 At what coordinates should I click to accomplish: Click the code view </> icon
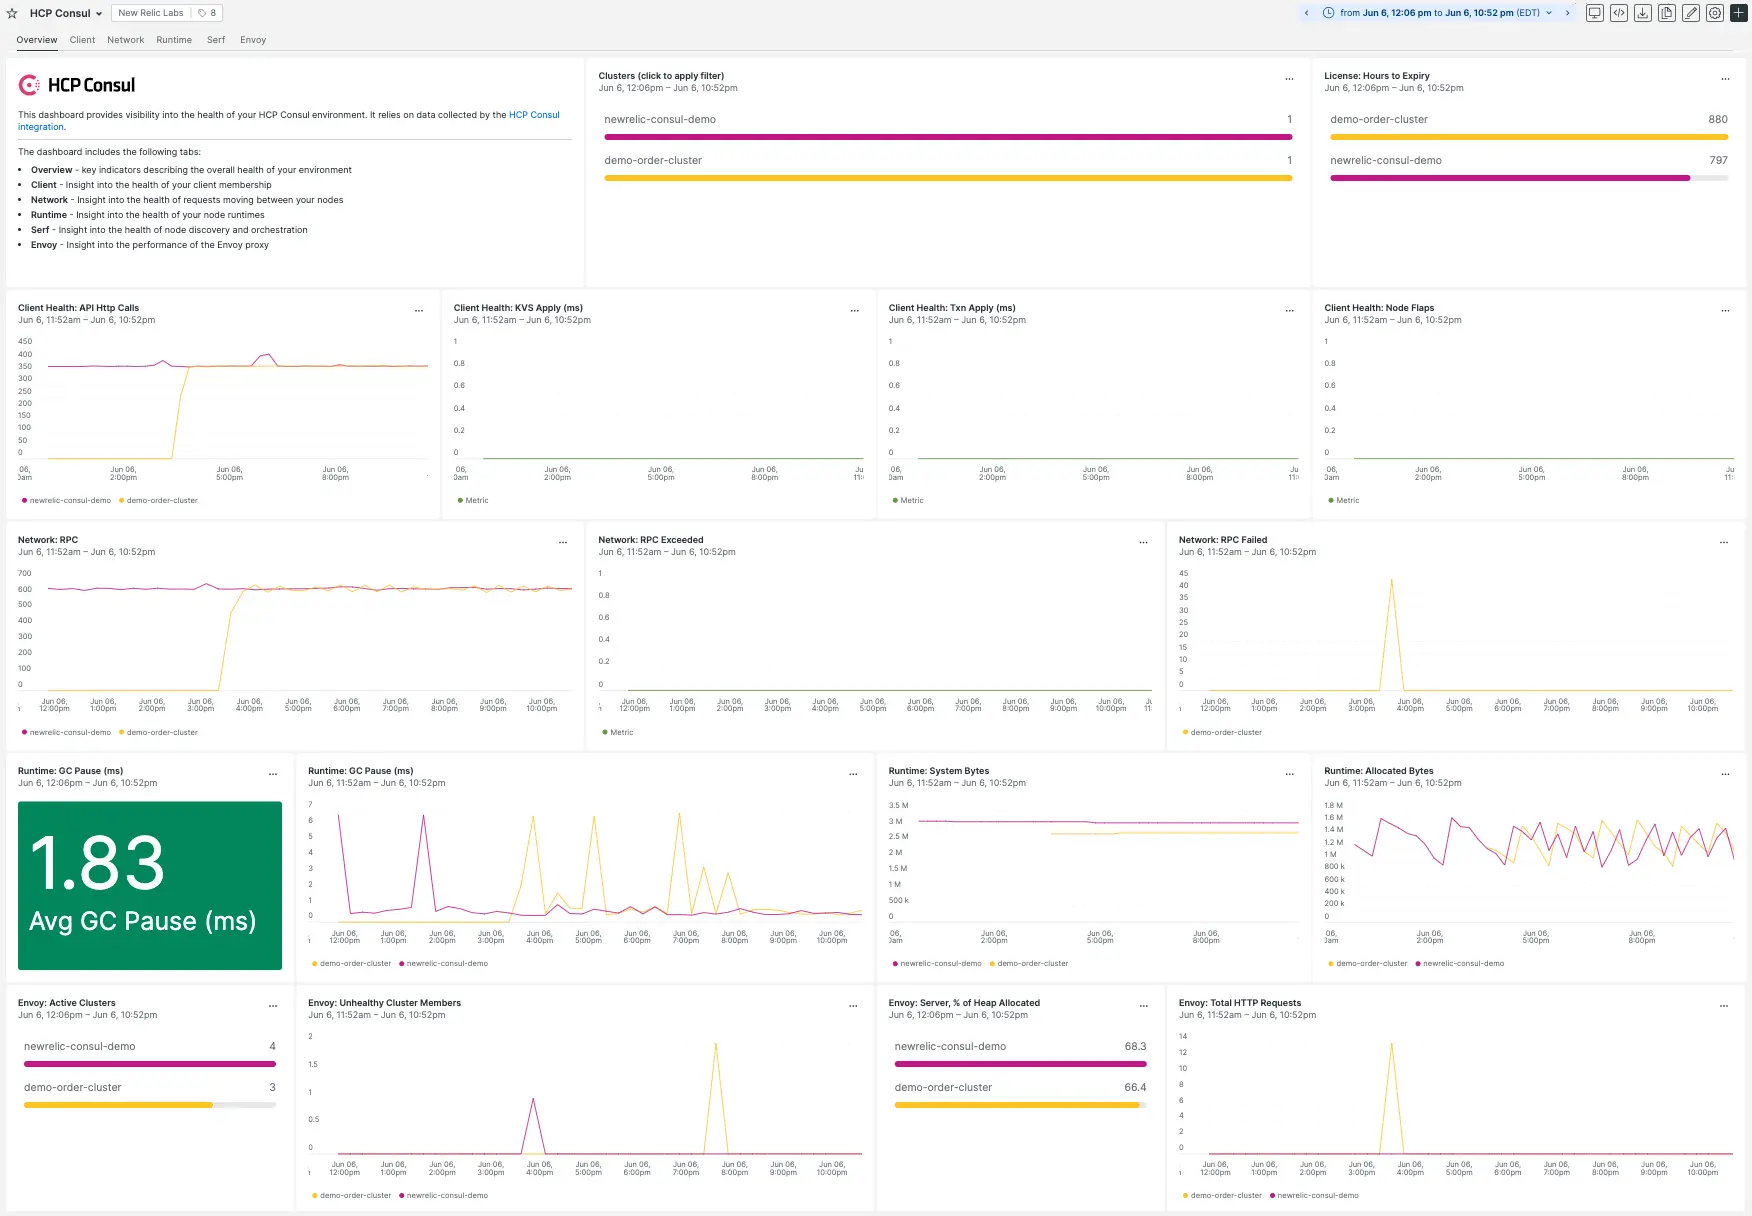(x=1618, y=13)
